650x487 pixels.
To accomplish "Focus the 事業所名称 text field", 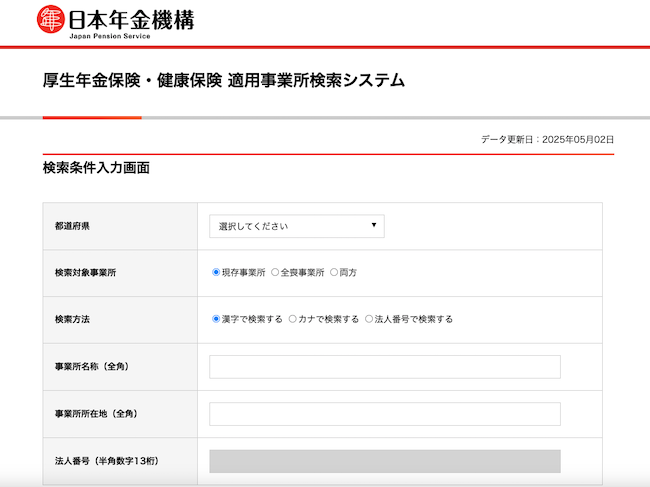I will pyautogui.click(x=384, y=366).
